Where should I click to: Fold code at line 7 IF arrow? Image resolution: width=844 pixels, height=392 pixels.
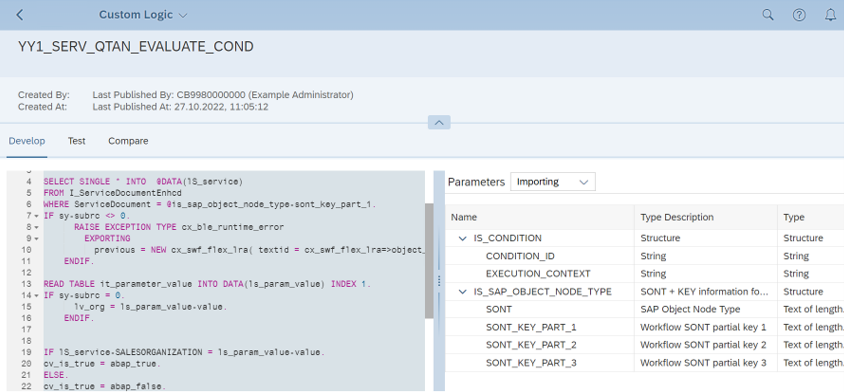[37, 216]
